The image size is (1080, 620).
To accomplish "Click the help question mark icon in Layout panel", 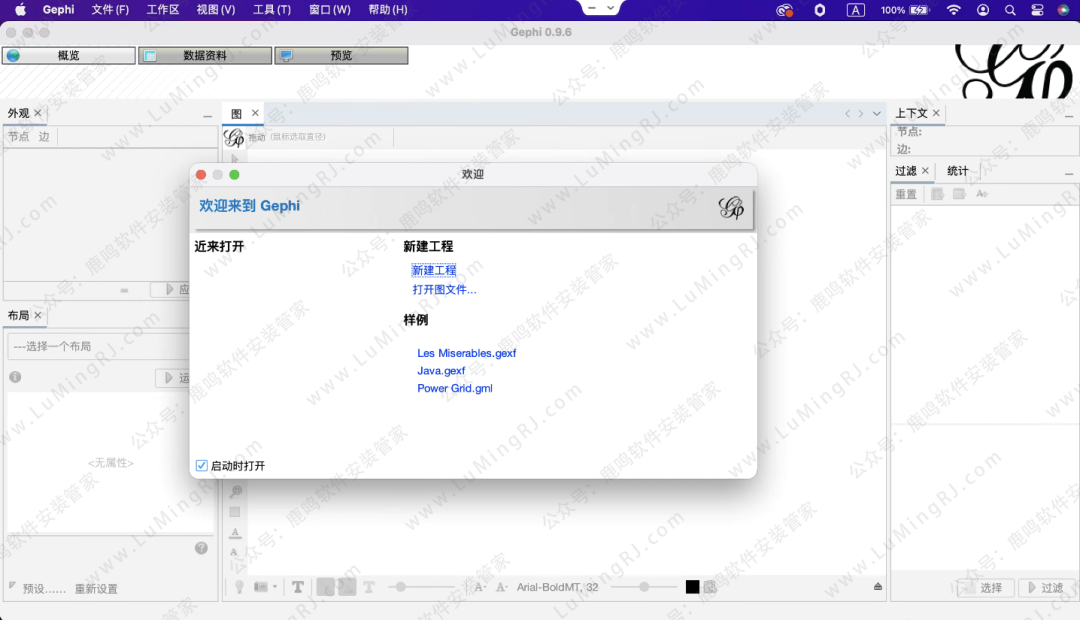I will point(201,548).
